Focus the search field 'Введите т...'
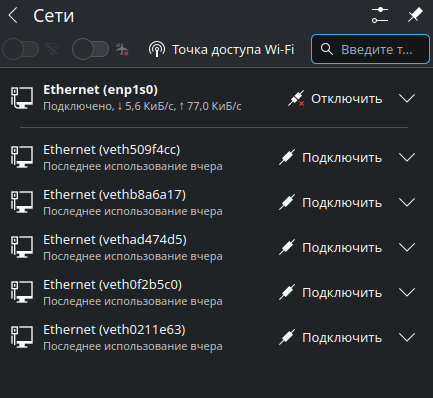Viewport: 433px width, 398px height. coord(370,49)
